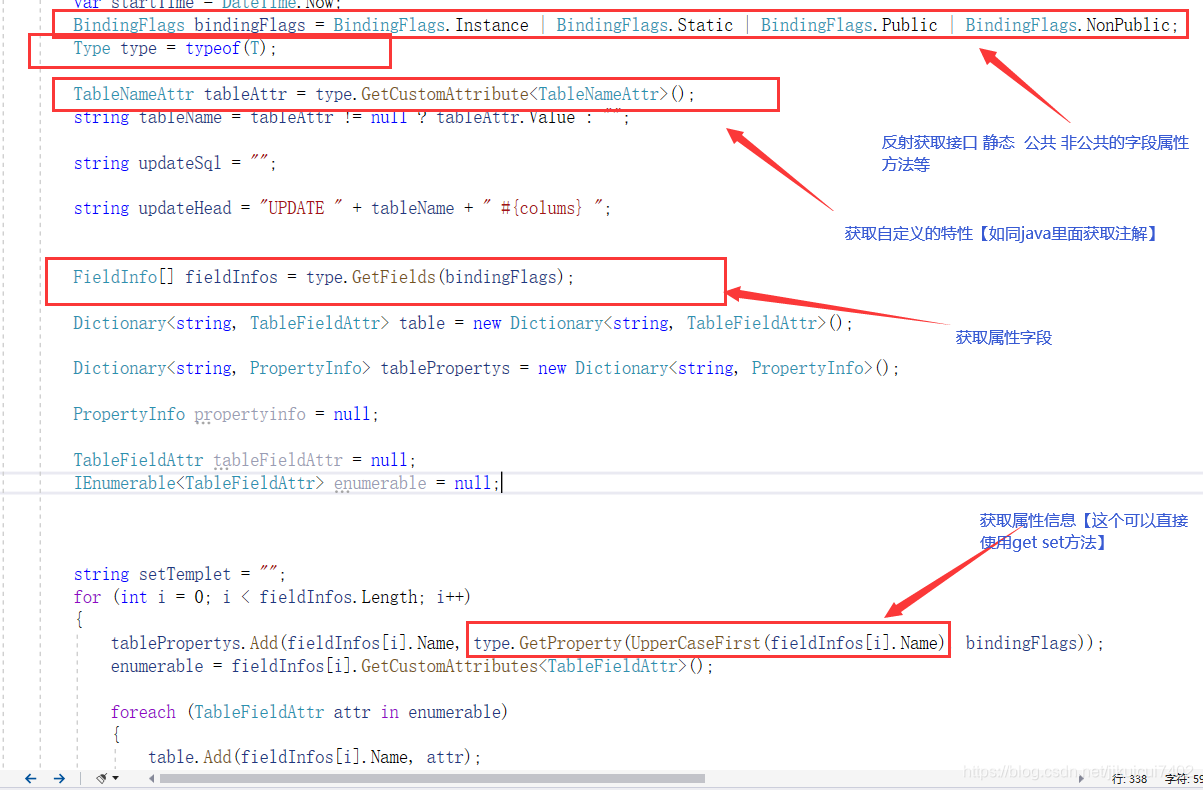The image size is (1203, 790).
Task: Open the dropdown beside the brush icon
Action: pyautogui.click(x=116, y=778)
